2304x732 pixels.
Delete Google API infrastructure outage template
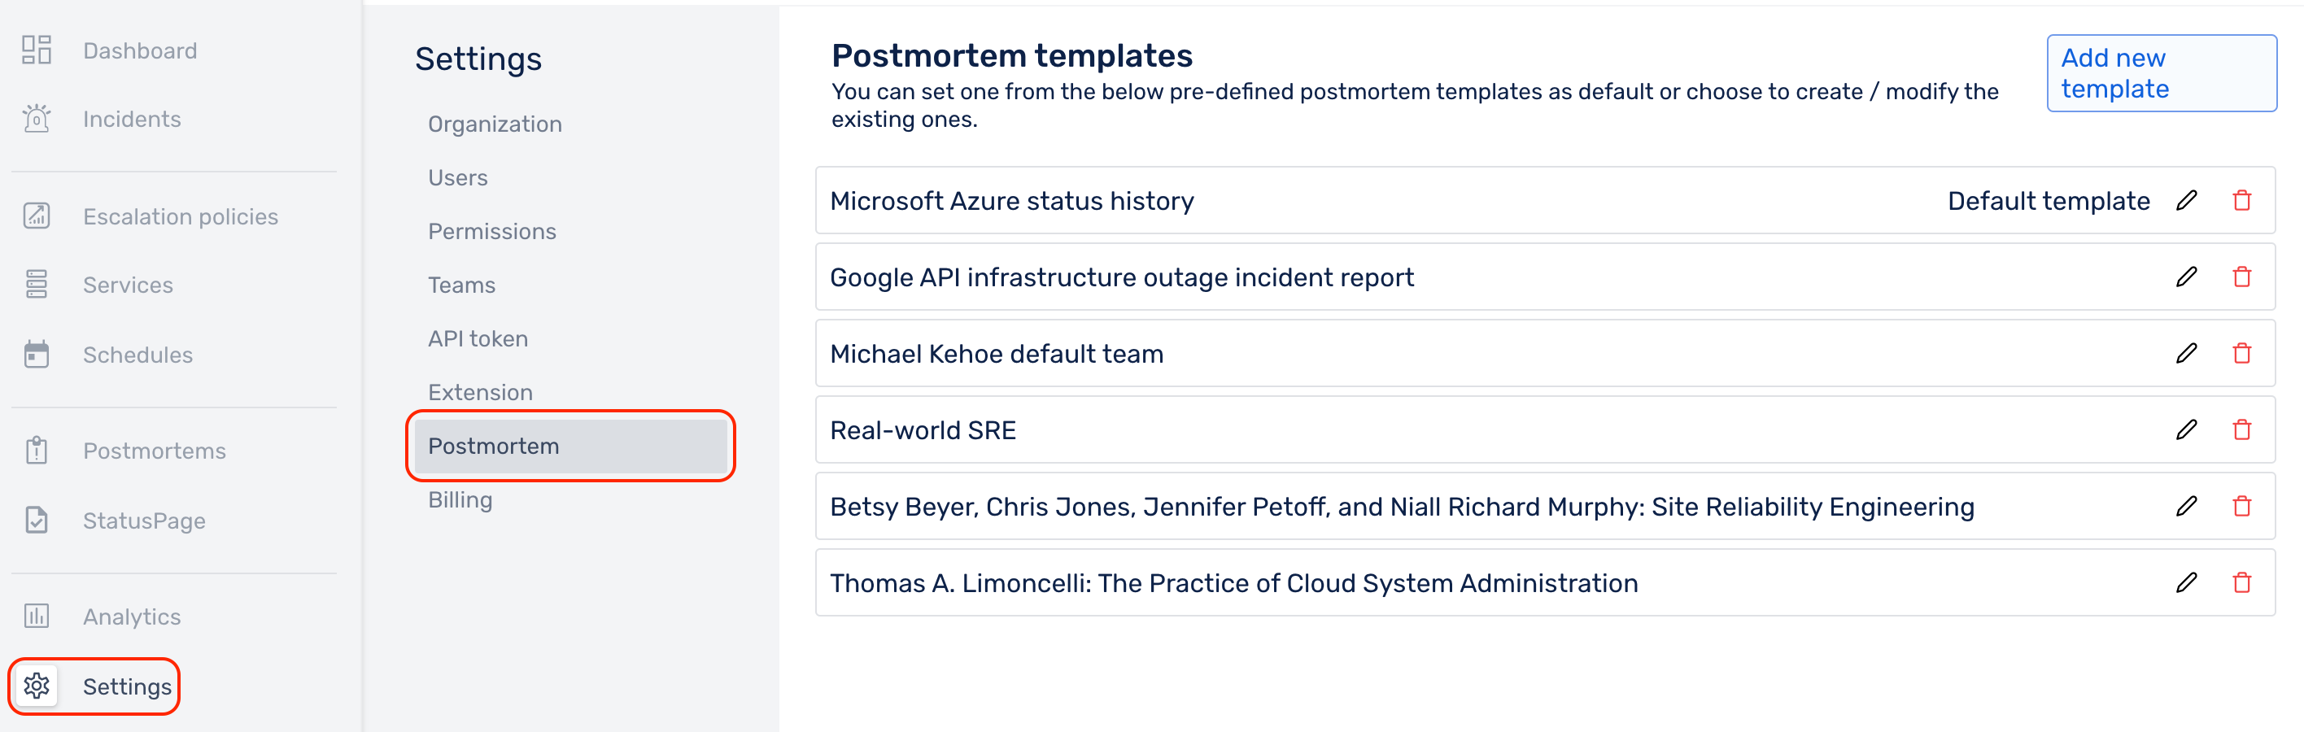(2242, 277)
